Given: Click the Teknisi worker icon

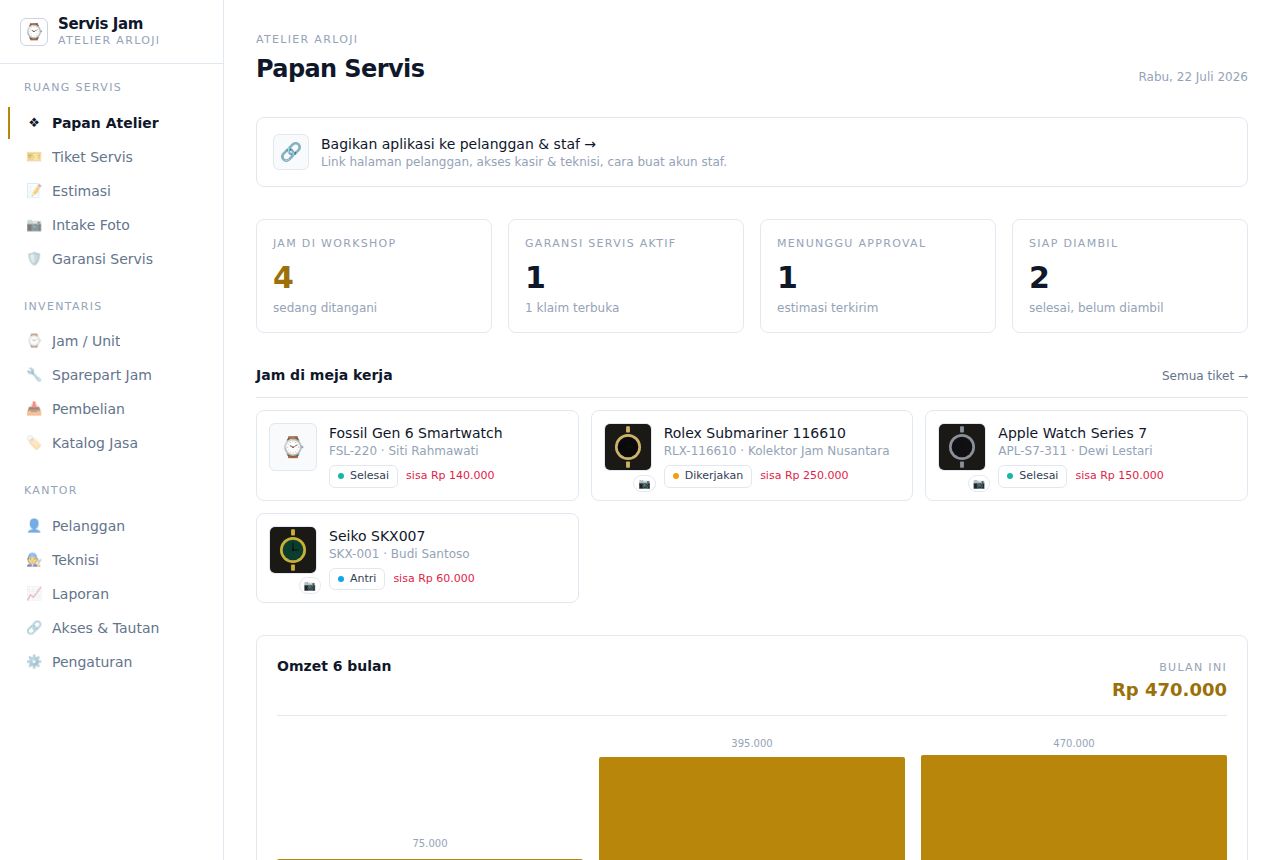Looking at the screenshot, I should click(x=34, y=560).
